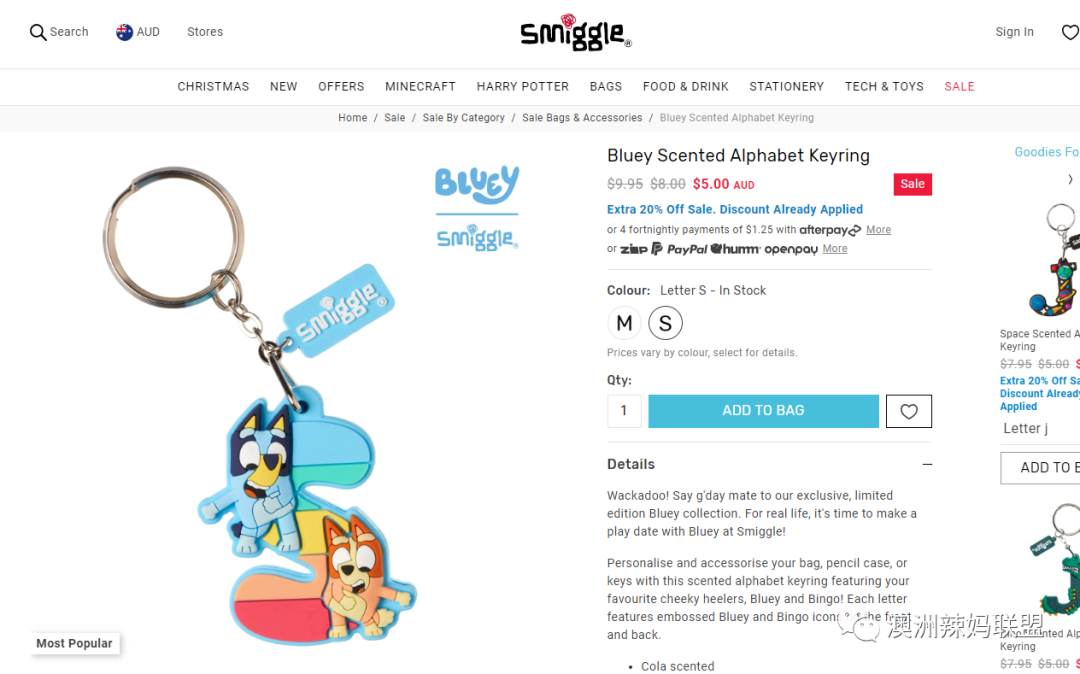The height and width of the screenshot is (674, 1080).
Task: Click the afterpay logo
Action: coord(830,230)
